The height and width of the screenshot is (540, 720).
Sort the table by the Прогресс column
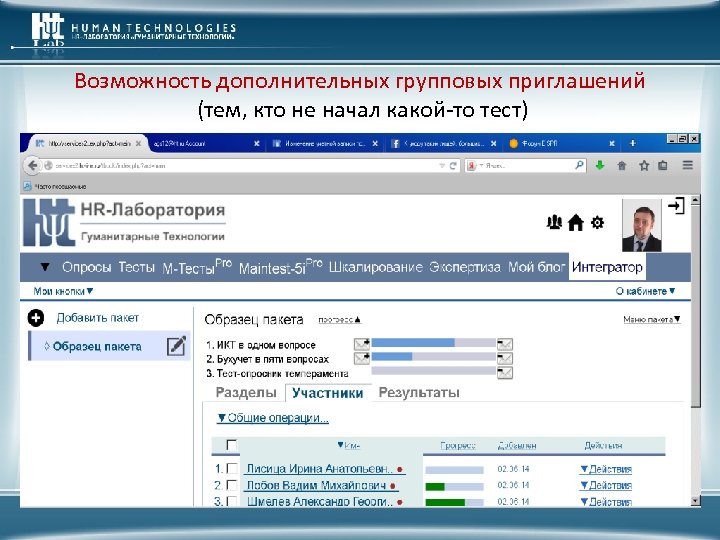[x=458, y=445]
